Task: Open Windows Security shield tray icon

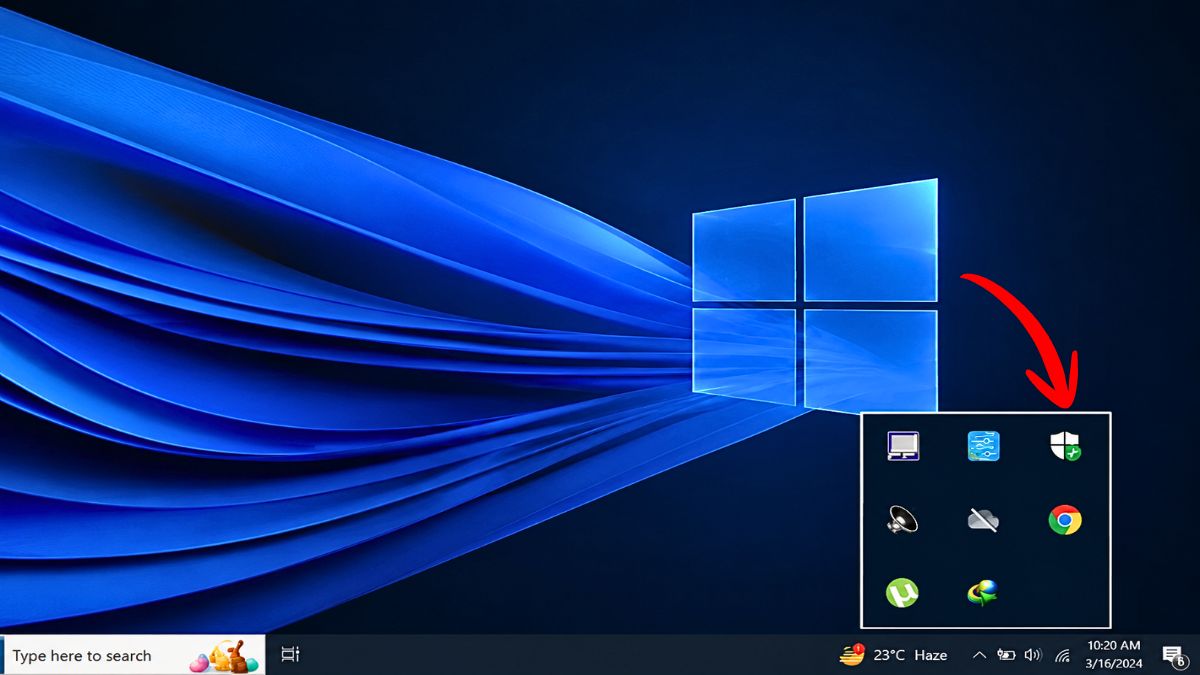Action: [1065, 446]
